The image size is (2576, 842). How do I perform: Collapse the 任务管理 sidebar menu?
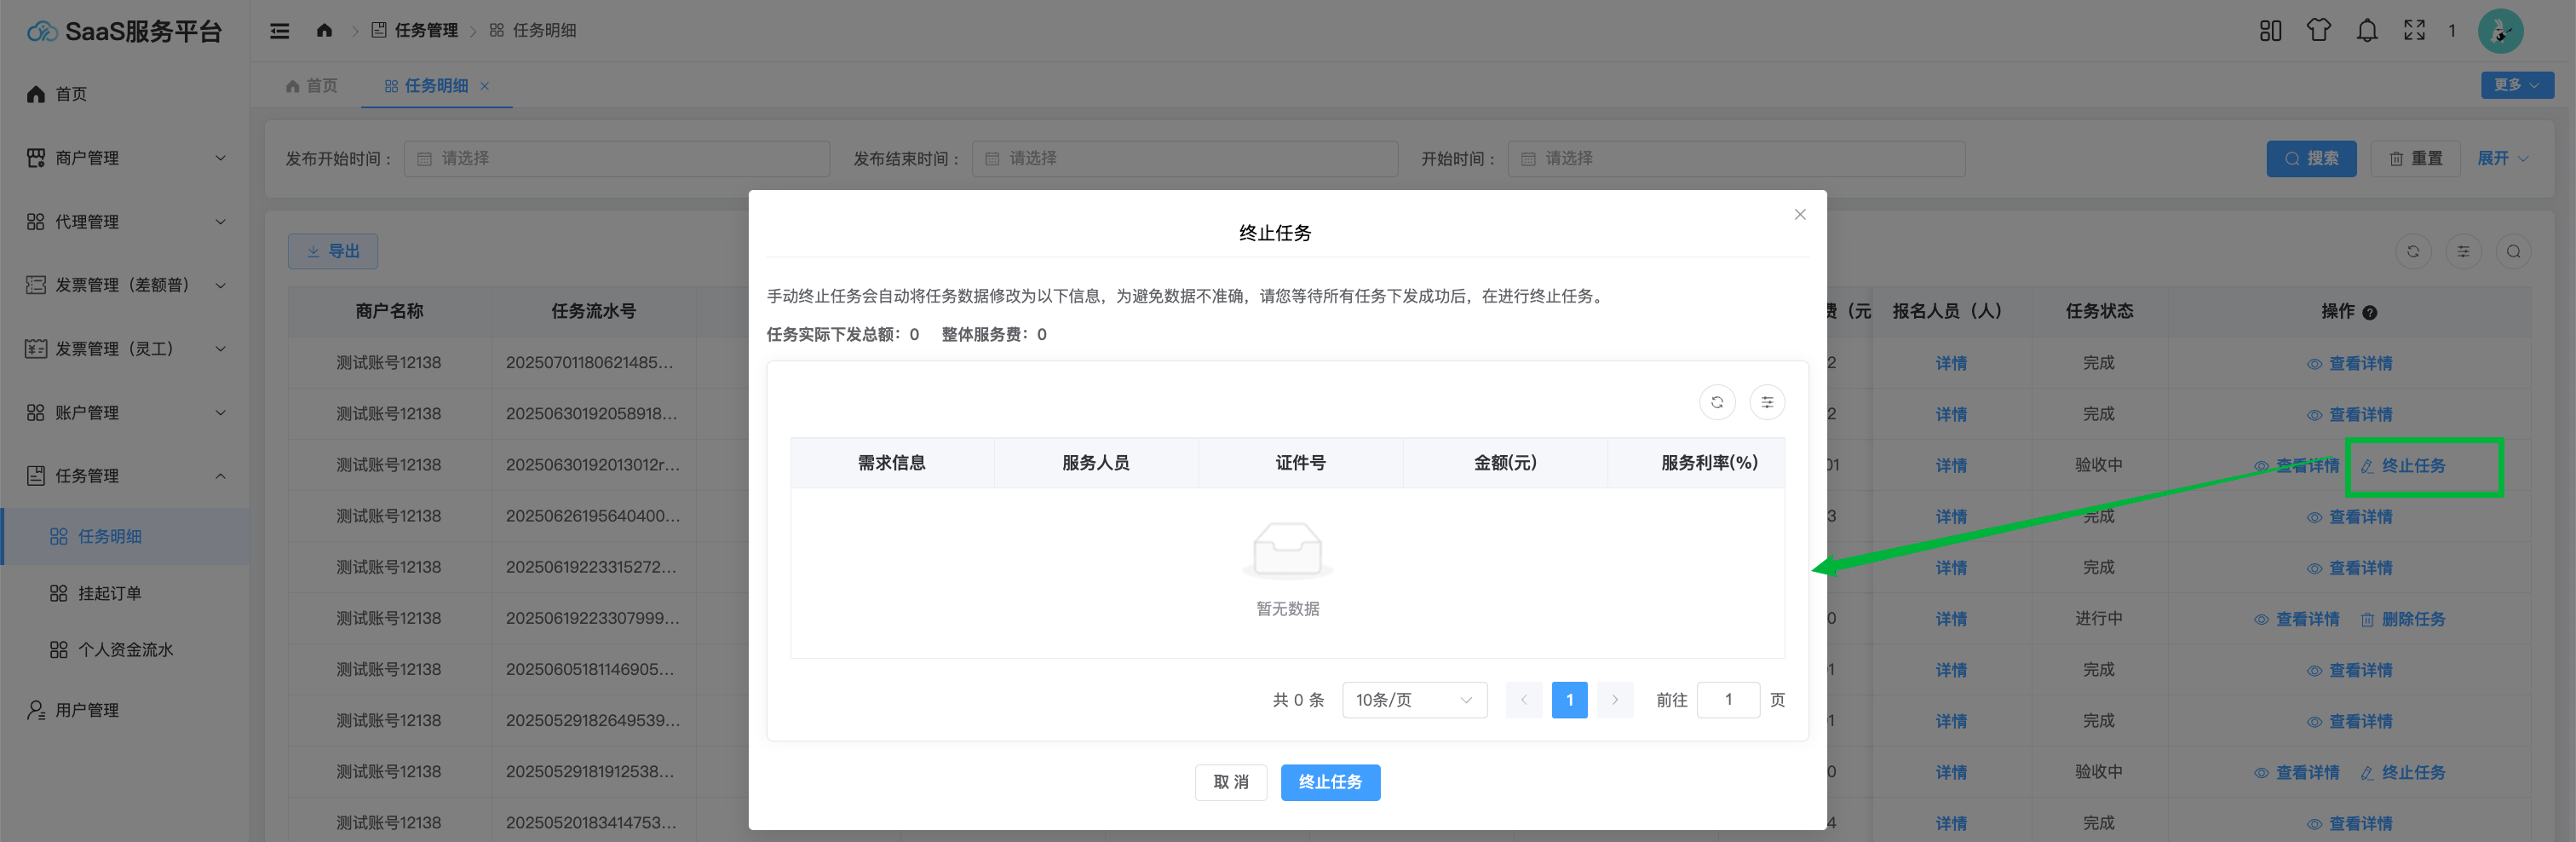[x=125, y=476]
